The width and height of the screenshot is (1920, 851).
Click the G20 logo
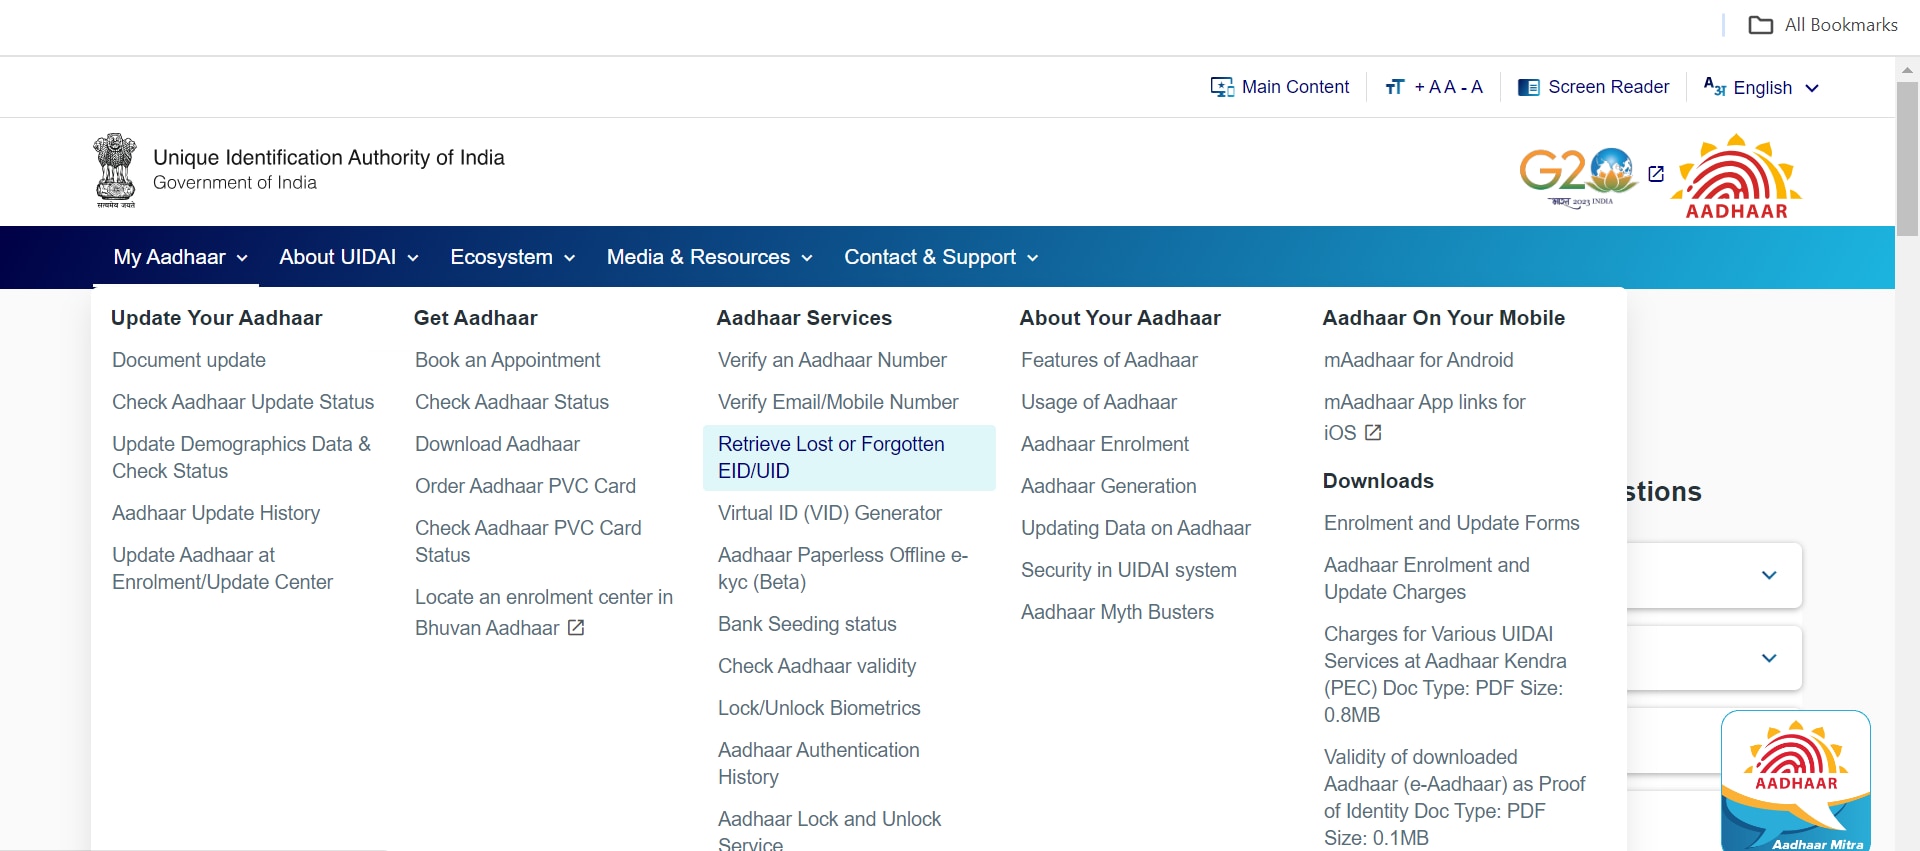tap(1577, 177)
